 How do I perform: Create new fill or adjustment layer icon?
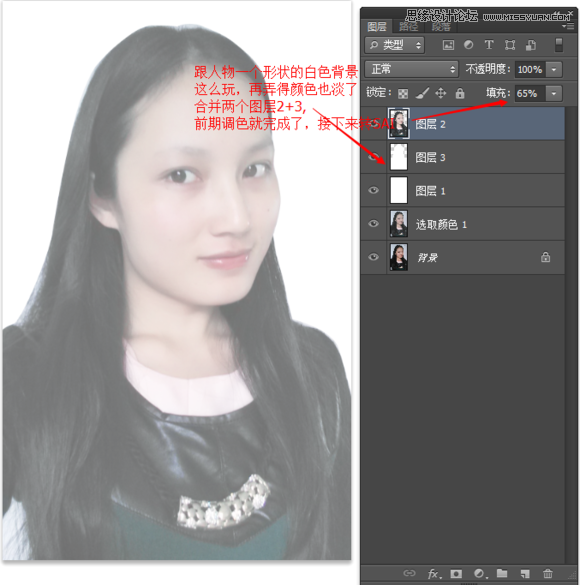(x=480, y=573)
